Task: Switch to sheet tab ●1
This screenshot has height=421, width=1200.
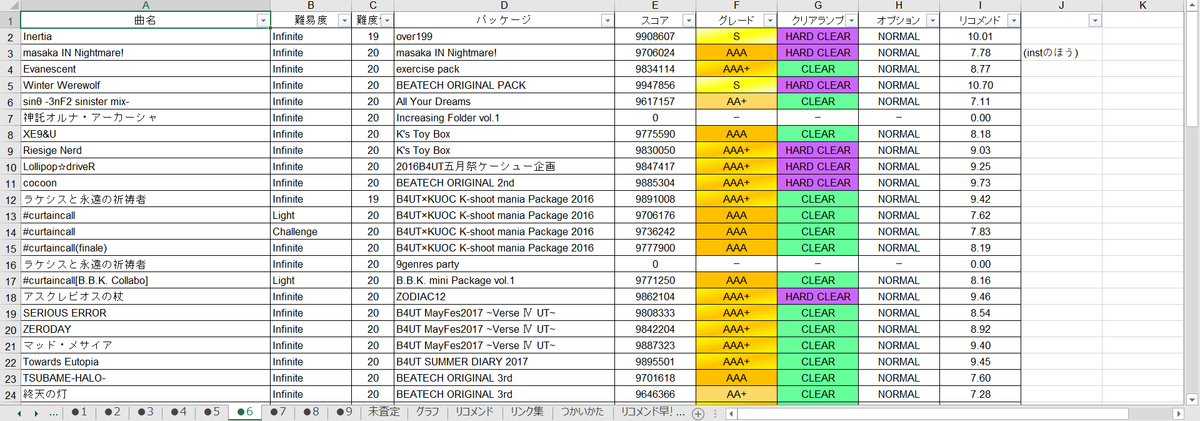Action: 77,412
